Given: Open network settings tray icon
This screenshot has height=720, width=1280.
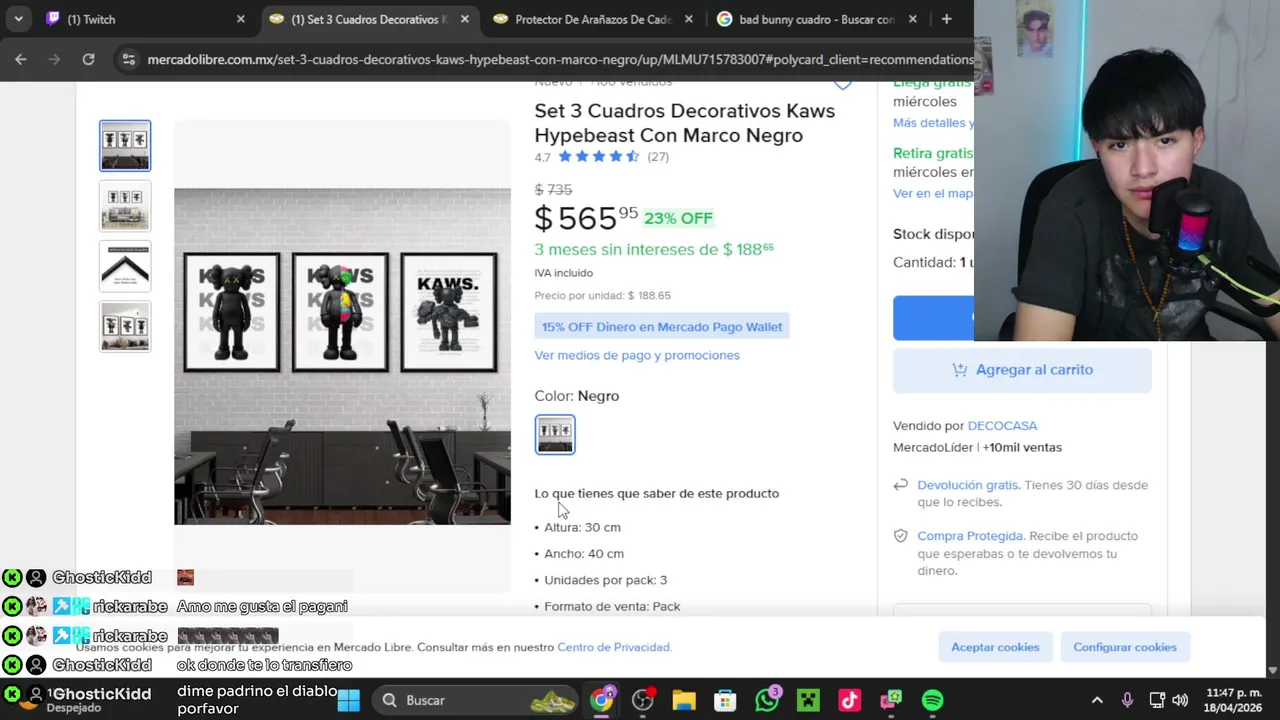Looking at the screenshot, I should [x=1157, y=700].
